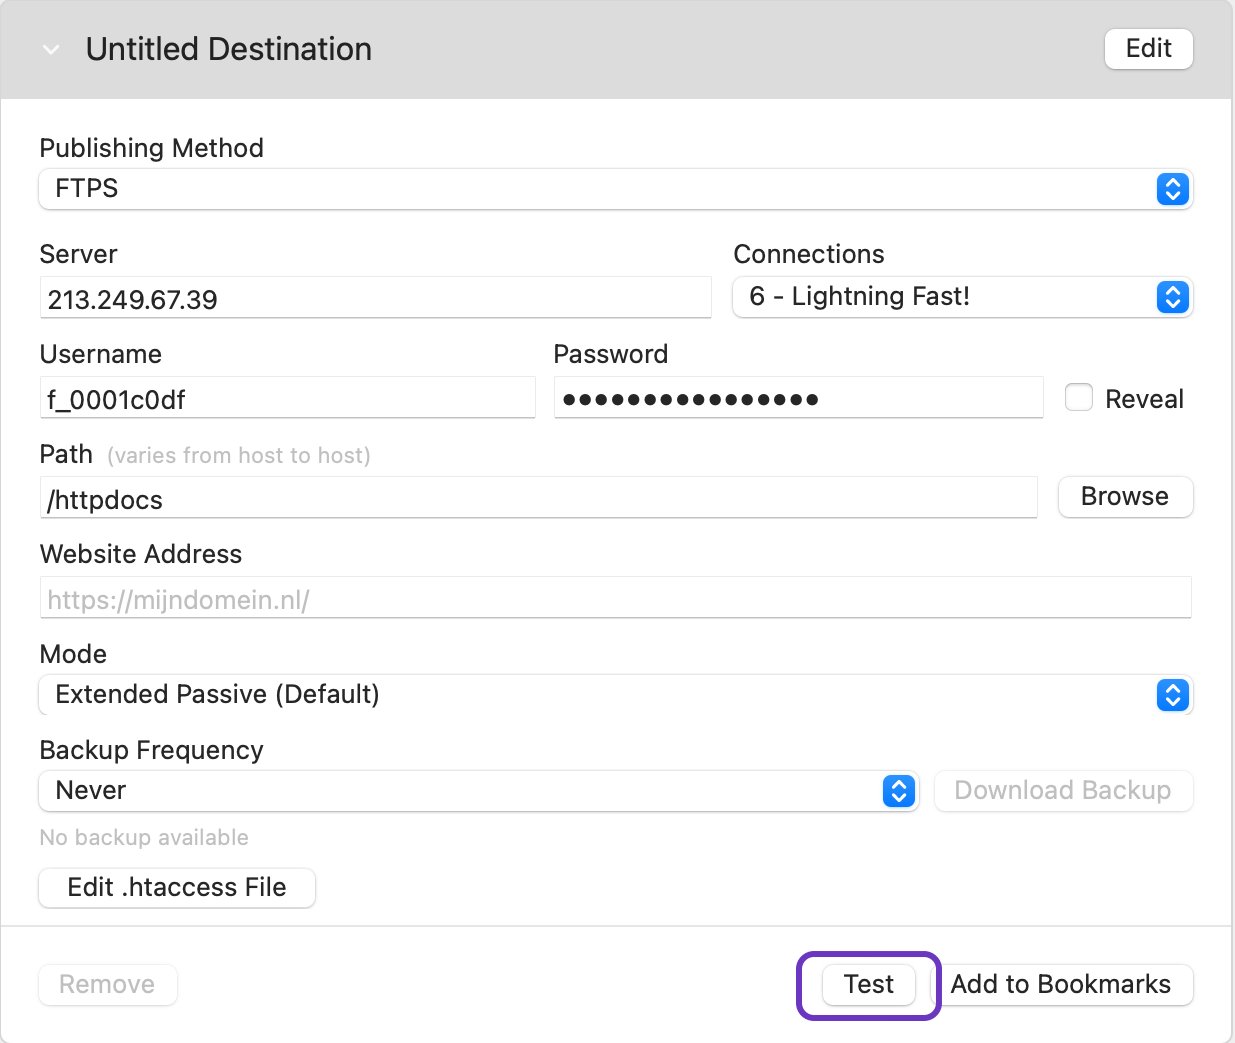
Task: Click the Edit button in header
Action: [1148, 49]
